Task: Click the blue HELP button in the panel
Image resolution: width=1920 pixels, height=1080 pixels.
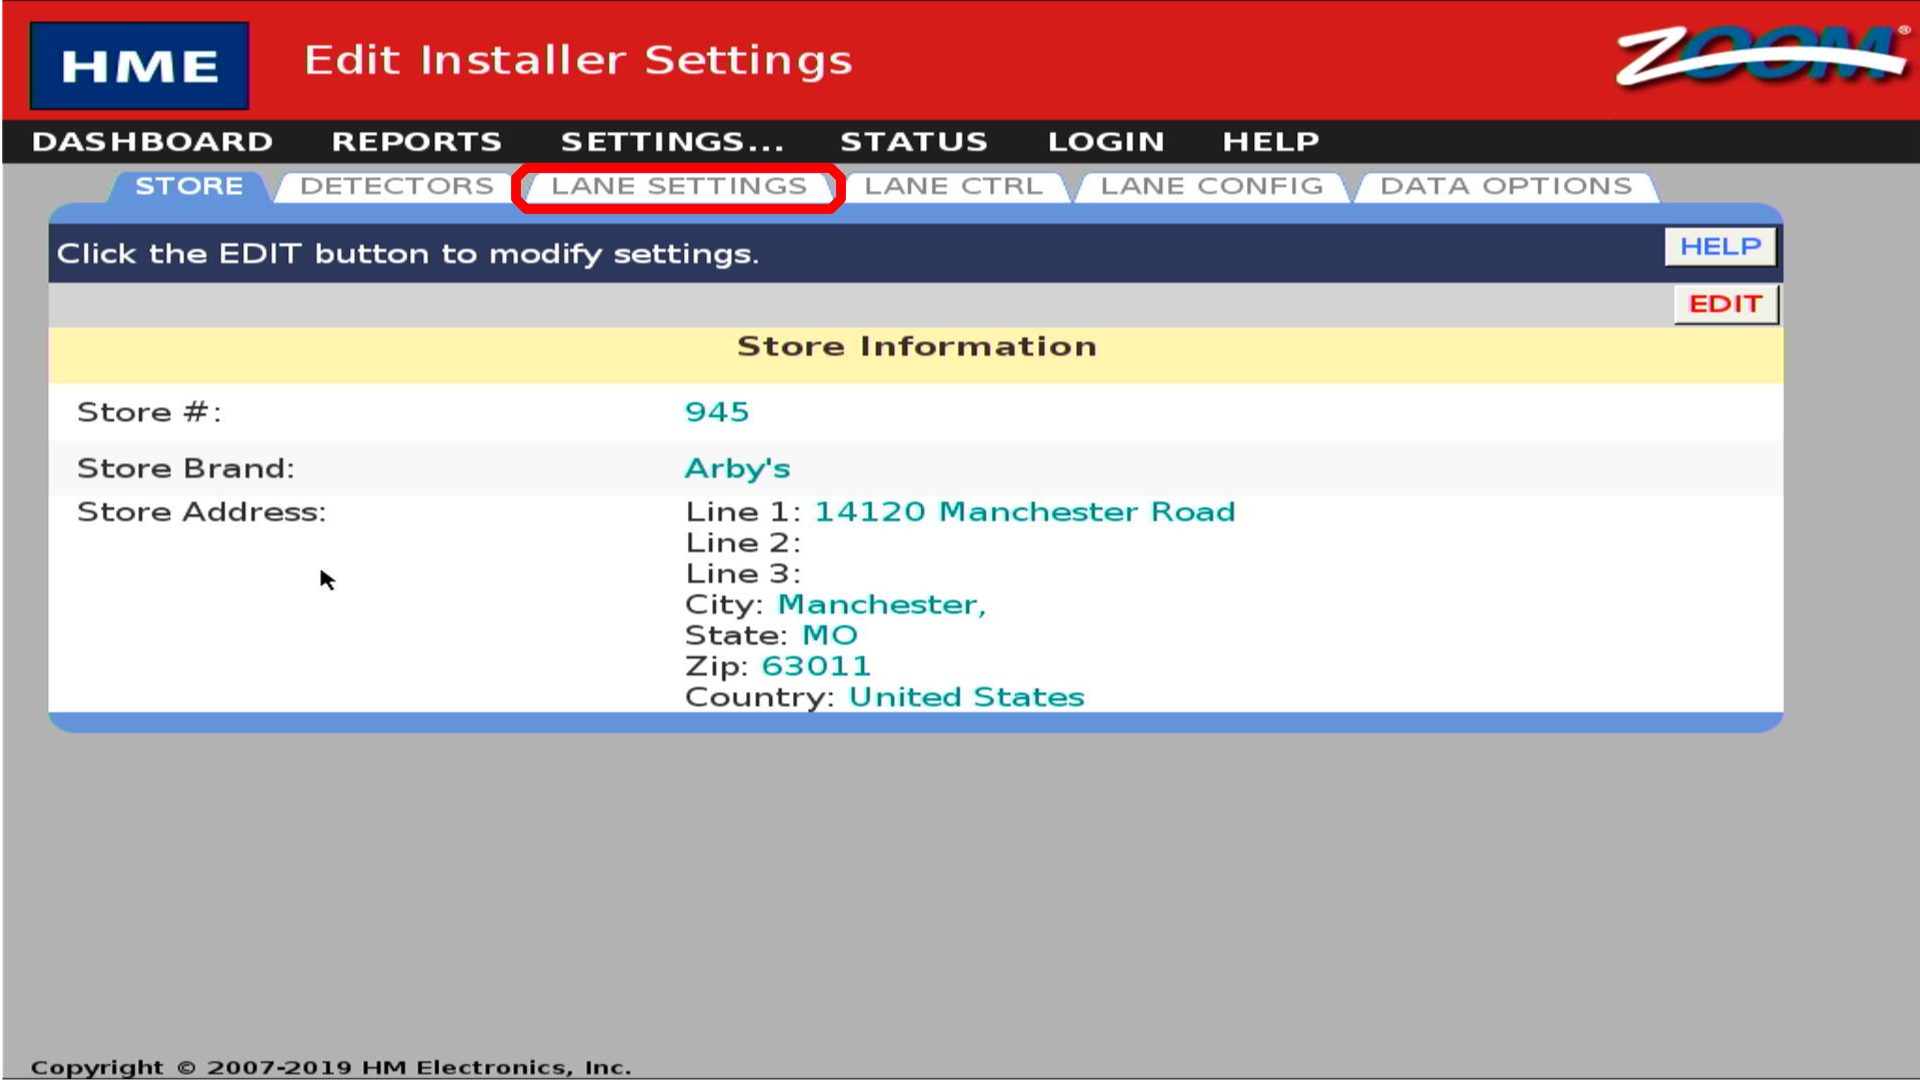Action: (1719, 246)
